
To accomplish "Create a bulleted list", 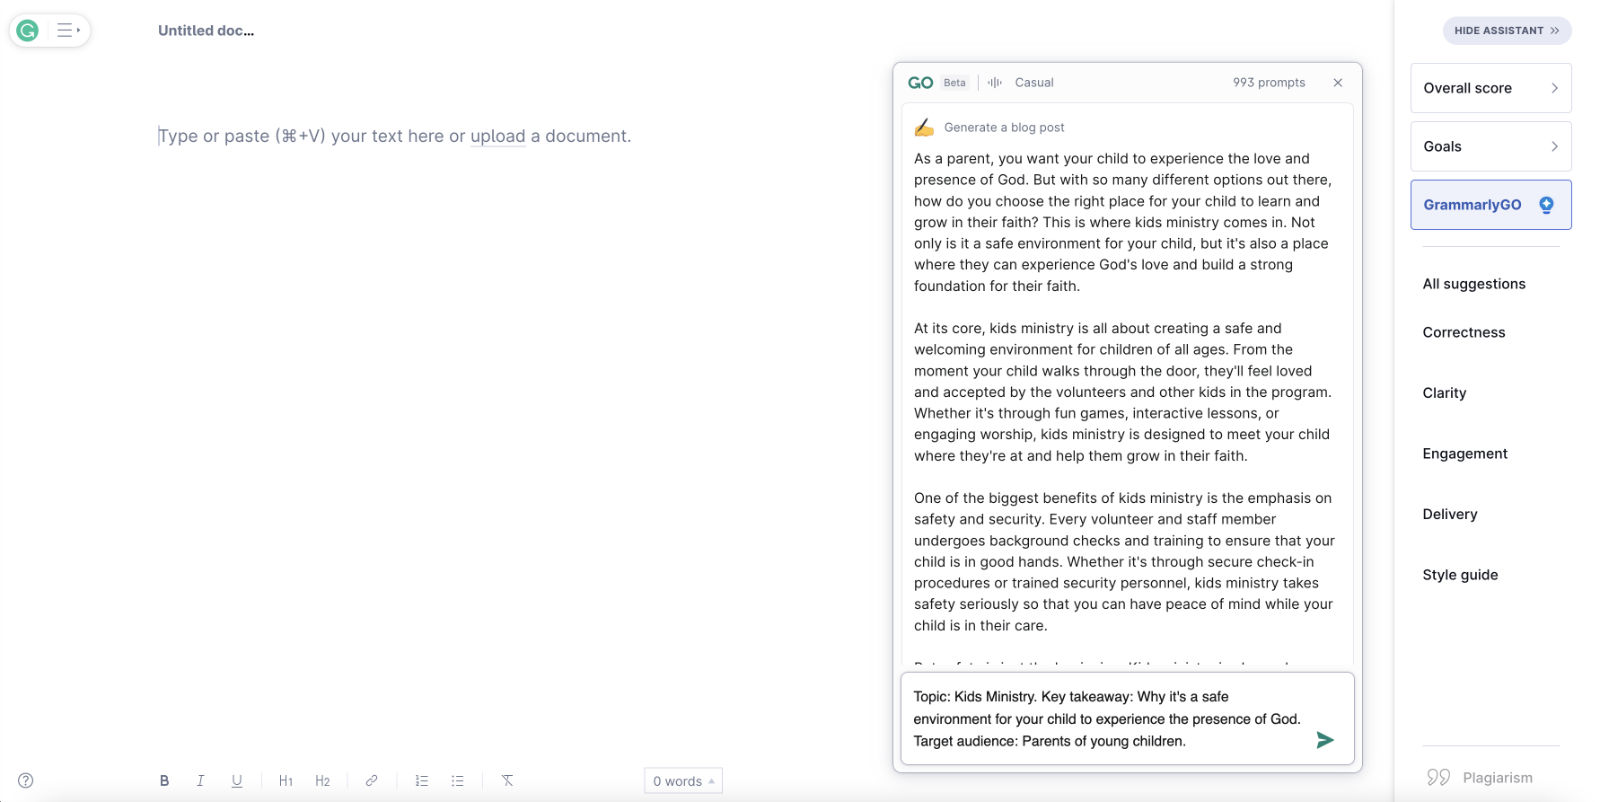I will coord(457,781).
